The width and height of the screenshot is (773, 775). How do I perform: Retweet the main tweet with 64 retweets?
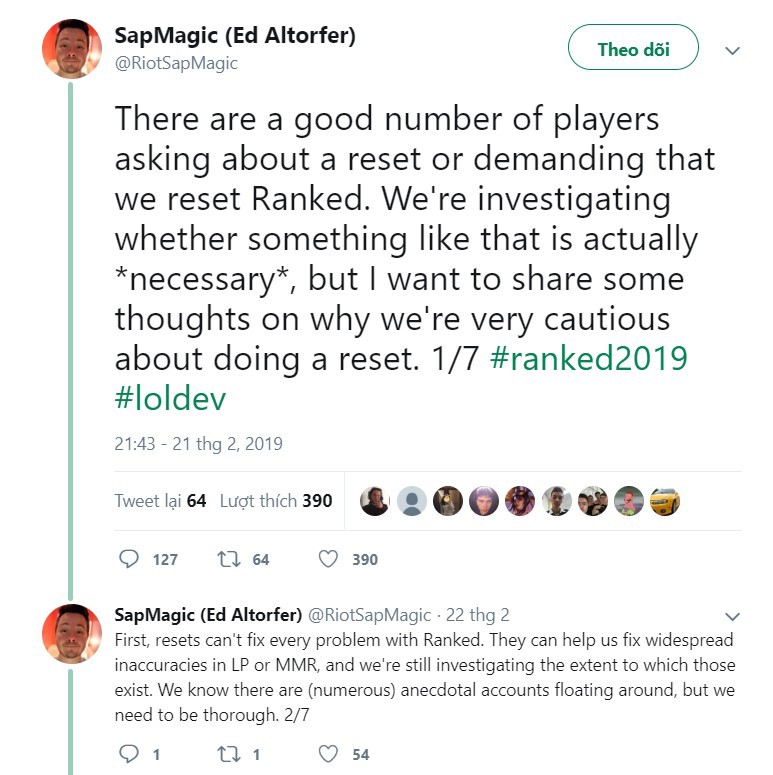tap(229, 559)
